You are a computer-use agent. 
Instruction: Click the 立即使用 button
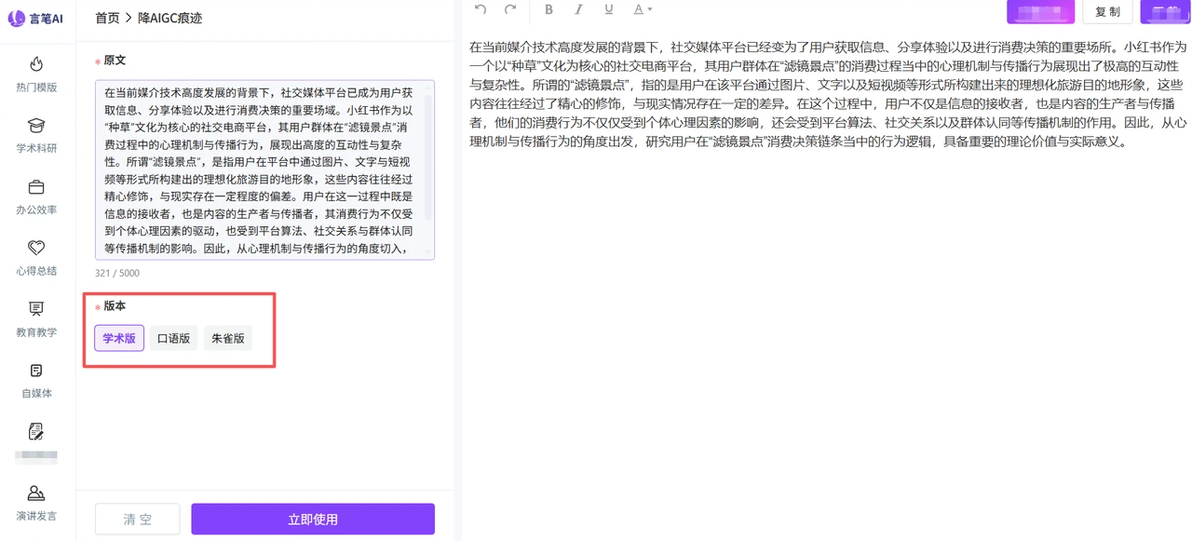tap(312, 519)
